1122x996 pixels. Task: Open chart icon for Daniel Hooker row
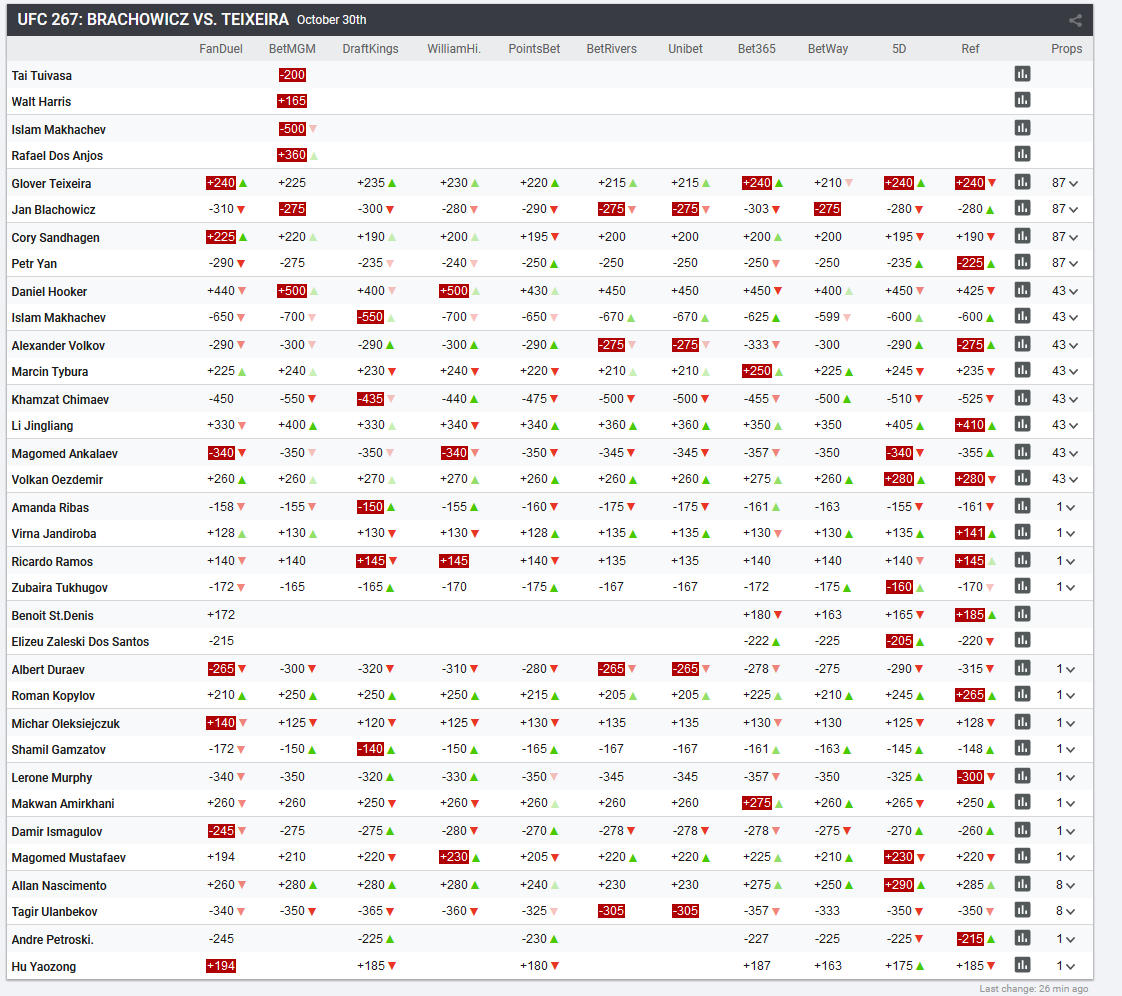[x=1023, y=290]
